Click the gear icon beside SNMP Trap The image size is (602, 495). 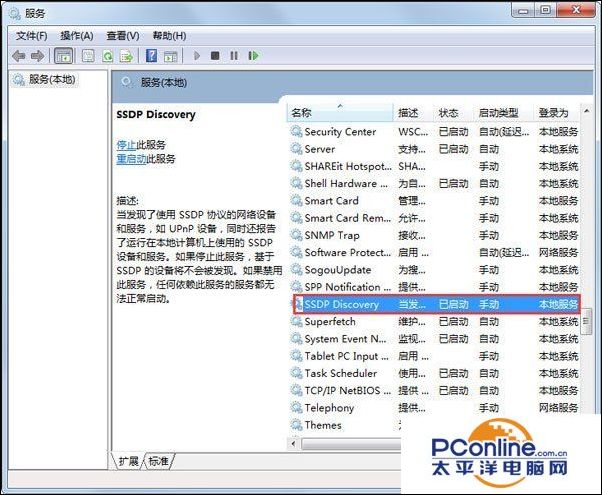tap(296, 235)
